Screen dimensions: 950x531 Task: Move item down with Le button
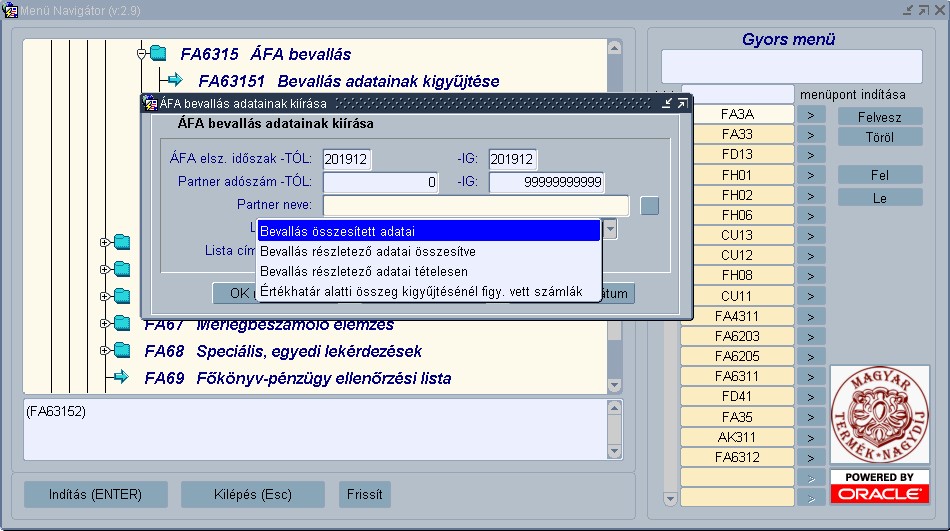click(x=880, y=198)
